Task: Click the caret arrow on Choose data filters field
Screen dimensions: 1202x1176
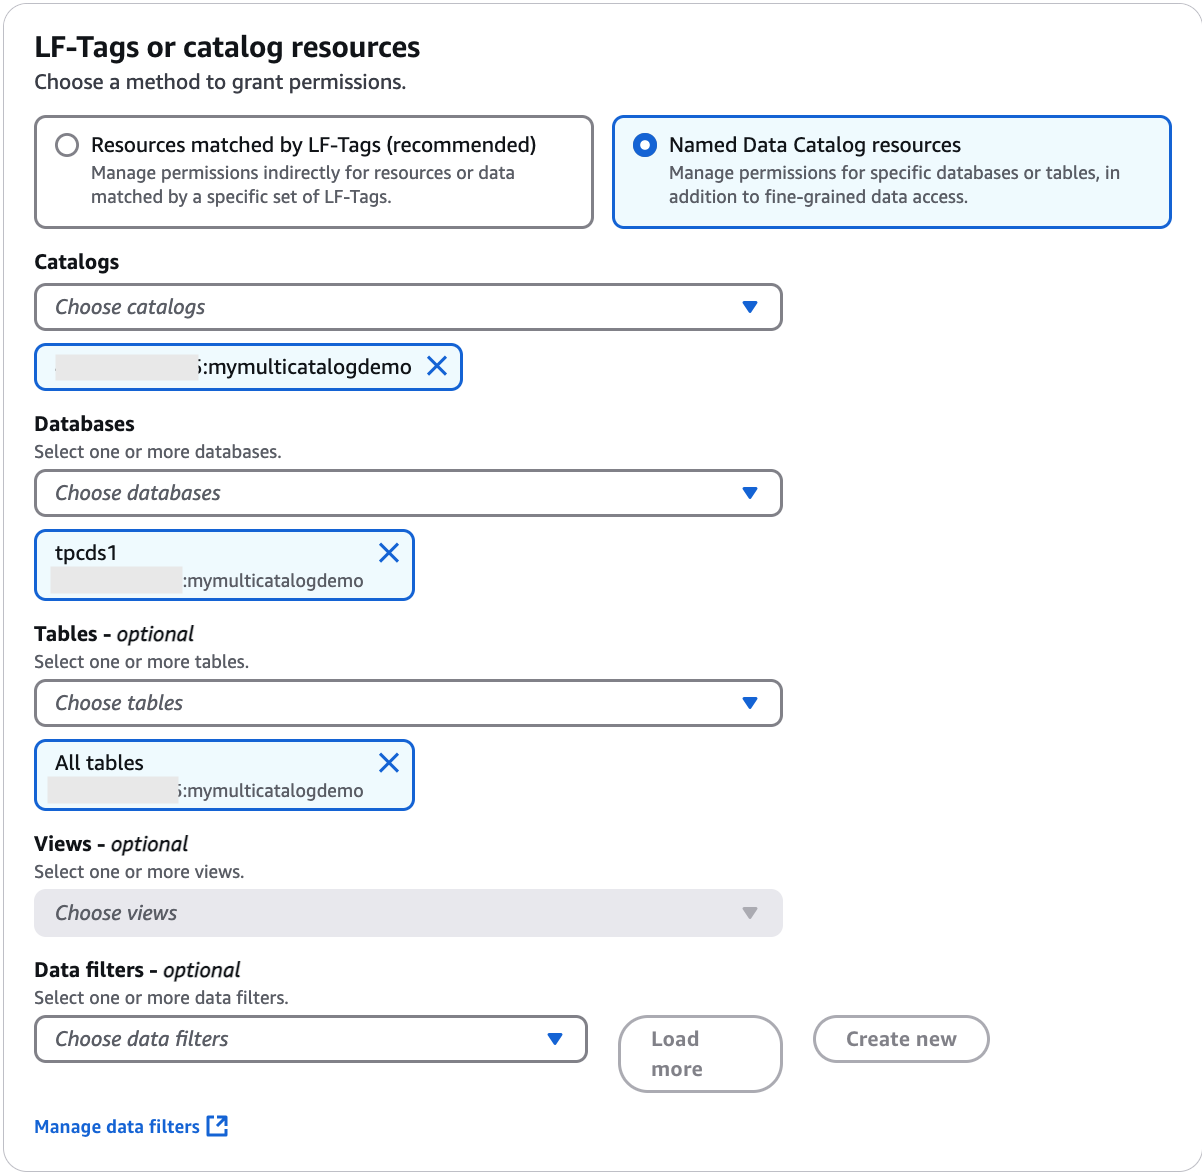Action: [556, 1039]
